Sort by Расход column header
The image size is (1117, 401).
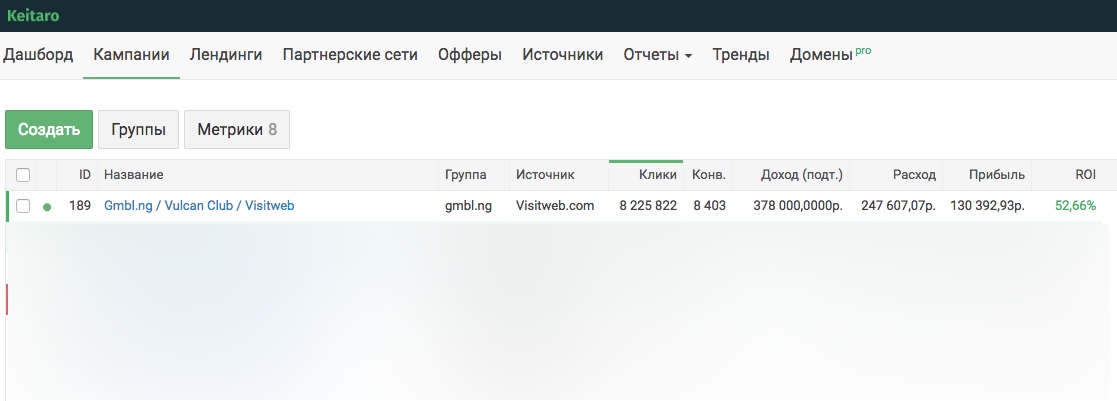pos(915,175)
